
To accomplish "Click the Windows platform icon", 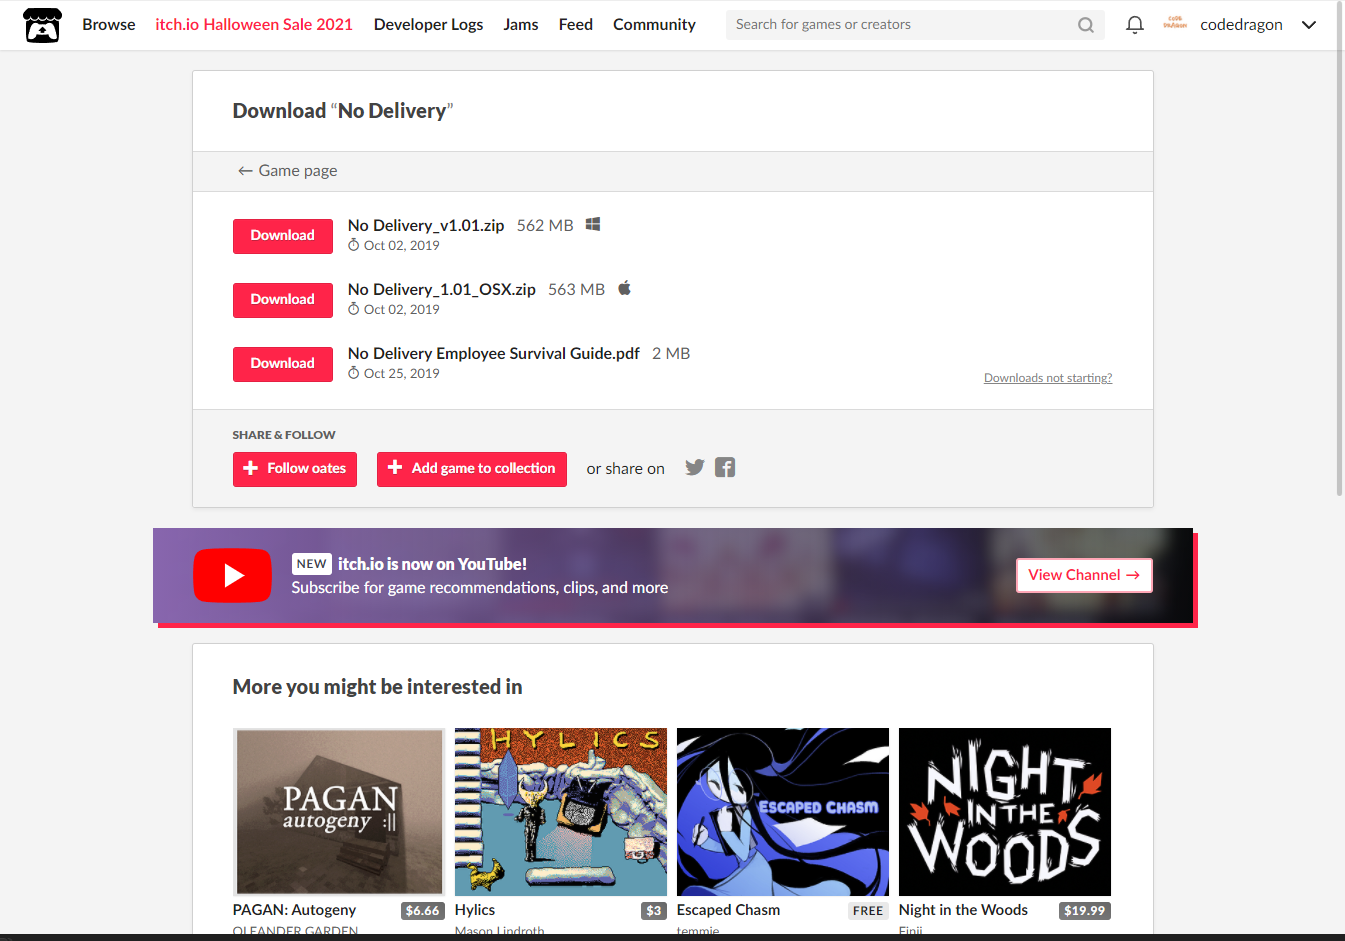I will (x=593, y=224).
